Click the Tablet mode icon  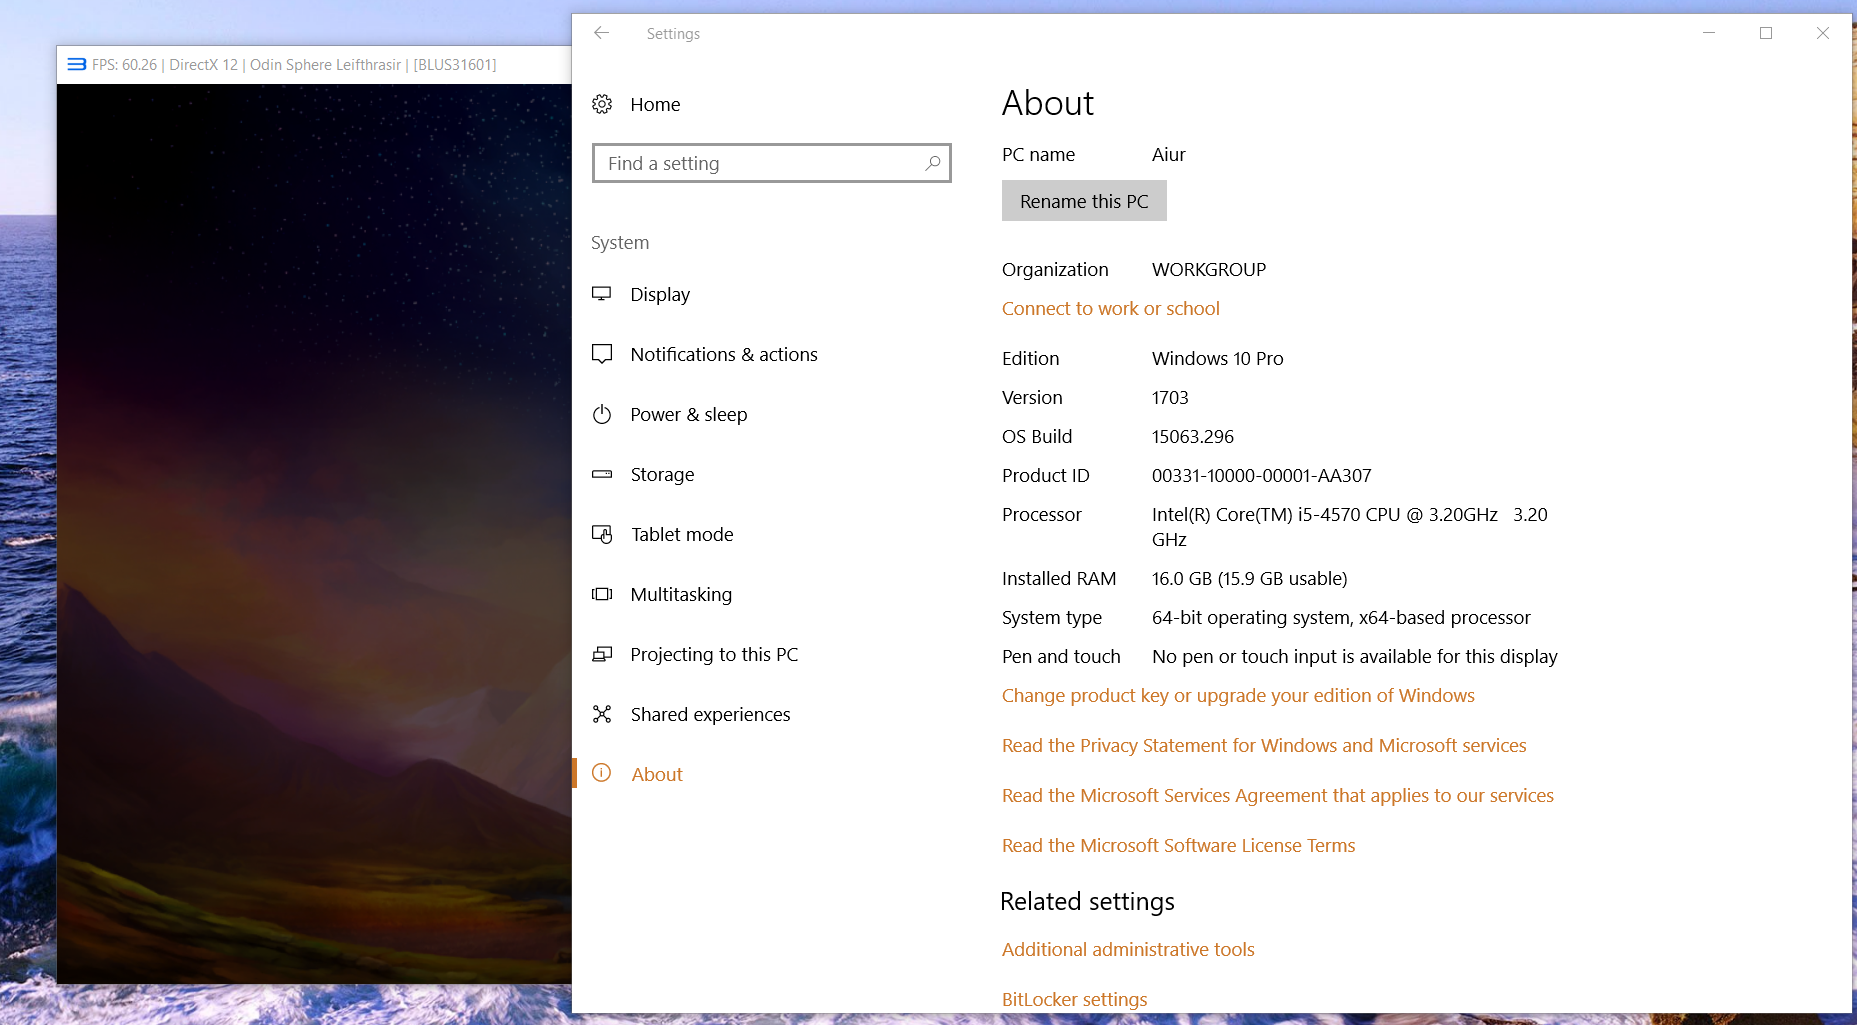pos(602,534)
